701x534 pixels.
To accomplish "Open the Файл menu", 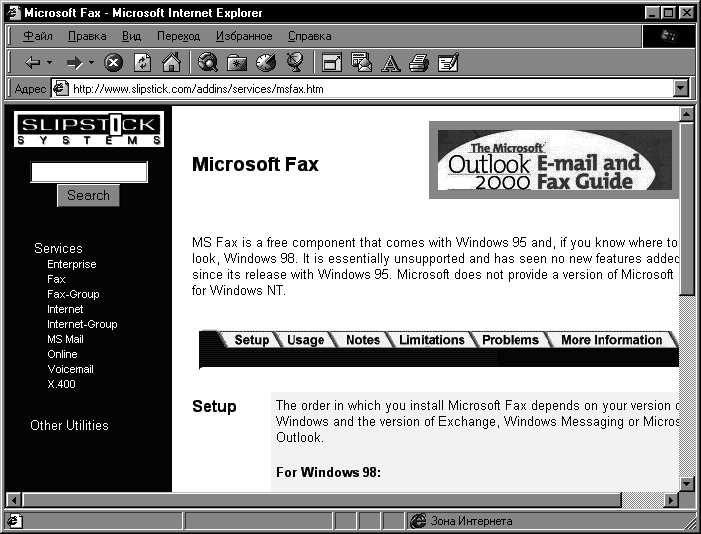I will [x=38, y=36].
